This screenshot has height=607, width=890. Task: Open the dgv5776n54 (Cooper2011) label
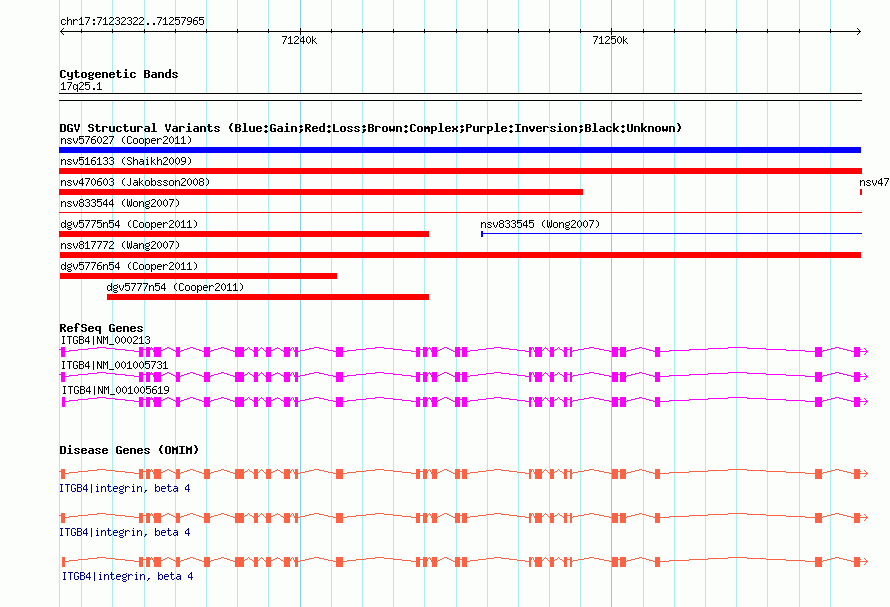(129, 266)
